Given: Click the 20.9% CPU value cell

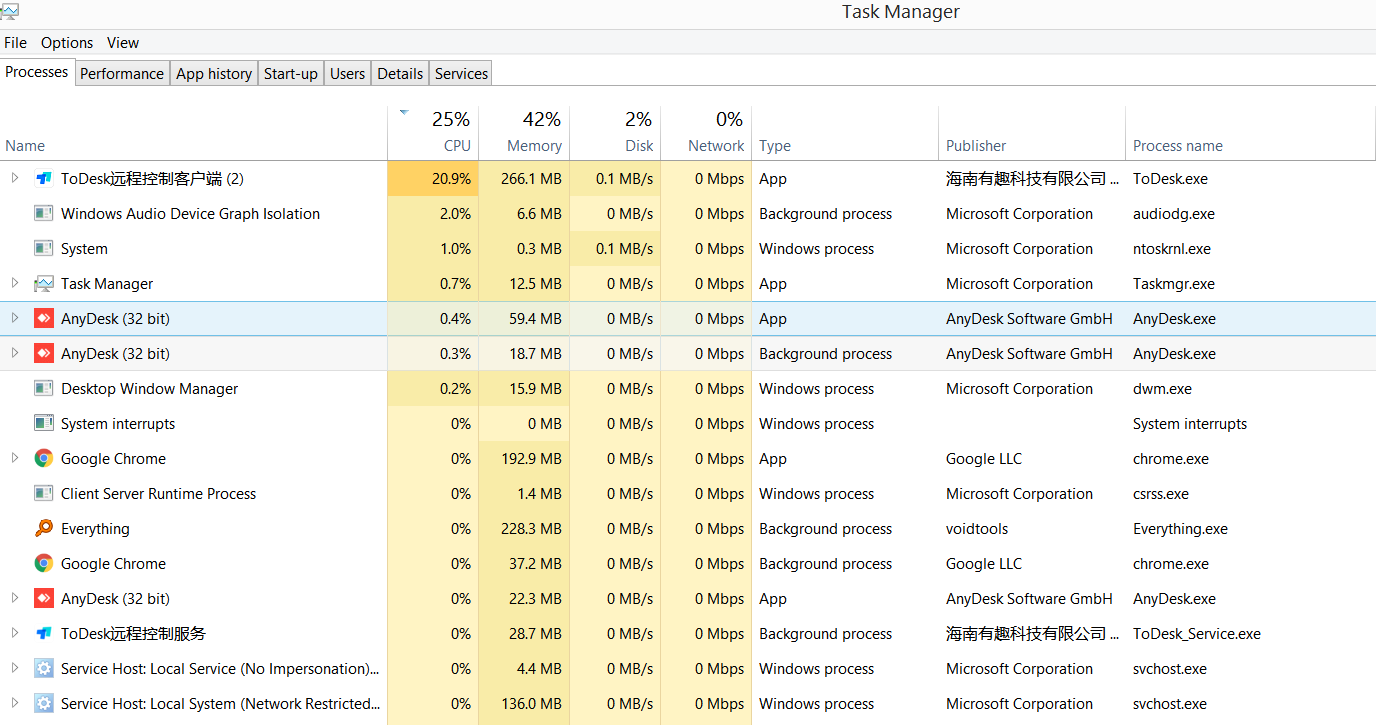Looking at the screenshot, I should [x=433, y=179].
